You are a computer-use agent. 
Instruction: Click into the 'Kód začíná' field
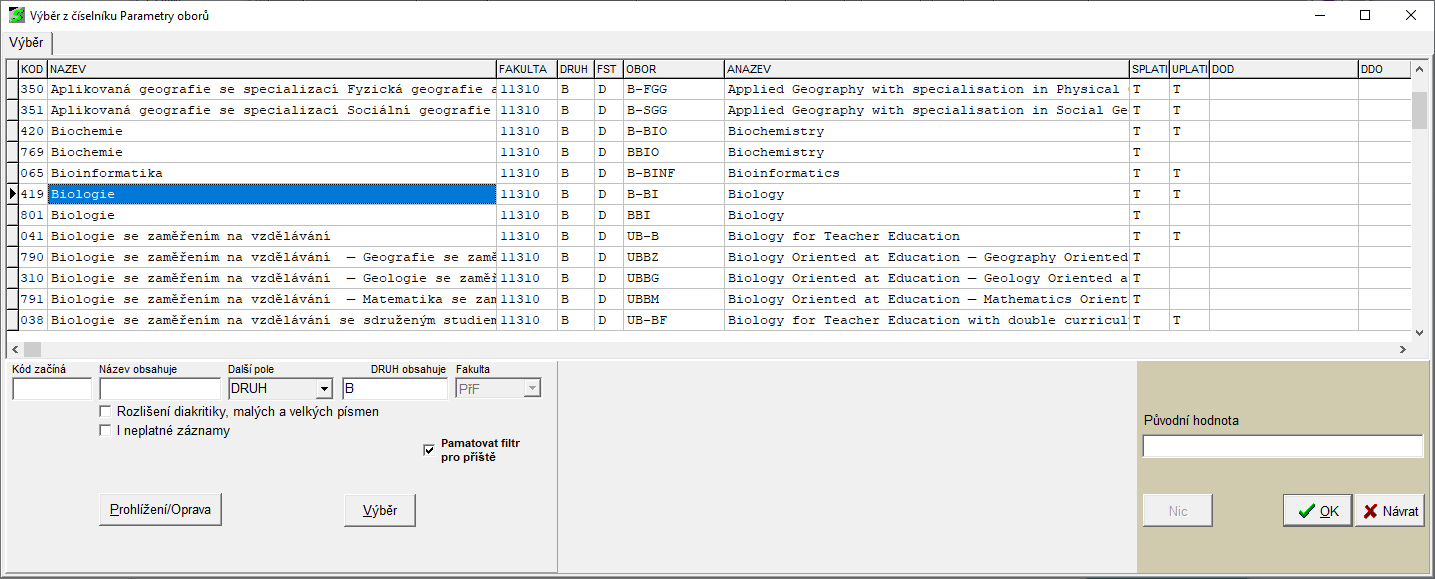tap(51, 389)
